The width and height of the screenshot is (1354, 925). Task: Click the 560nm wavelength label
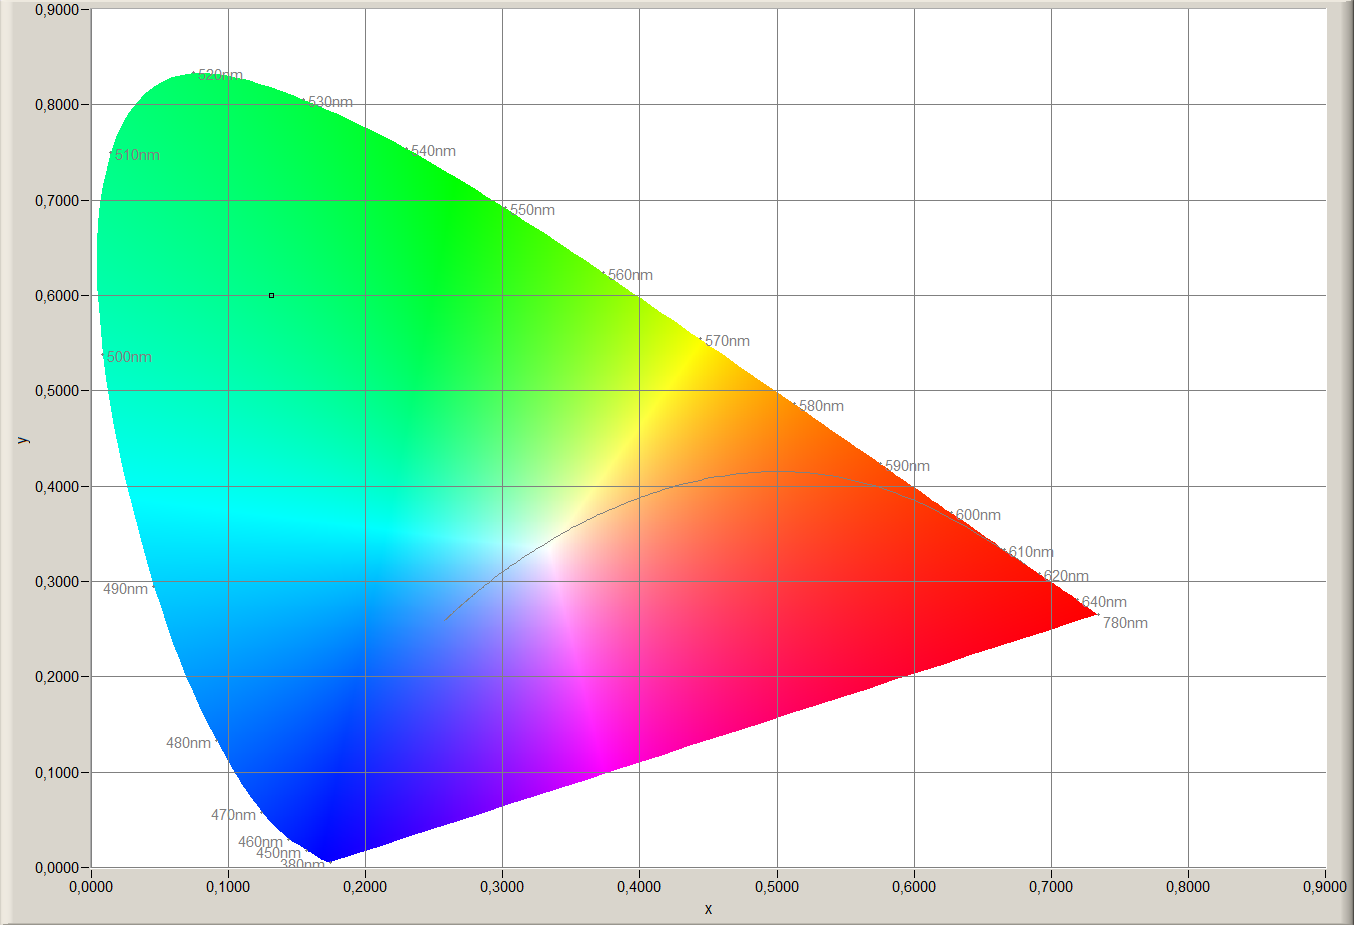point(630,275)
